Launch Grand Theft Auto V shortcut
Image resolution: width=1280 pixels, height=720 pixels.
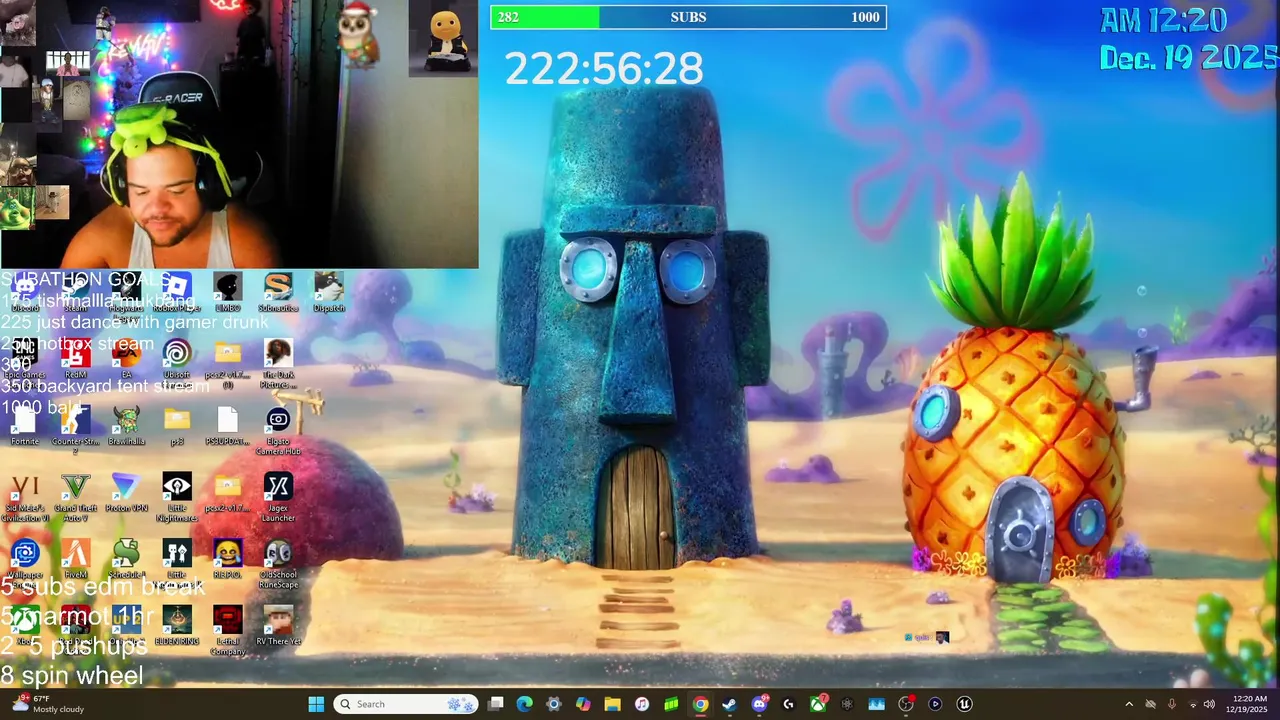75,498
